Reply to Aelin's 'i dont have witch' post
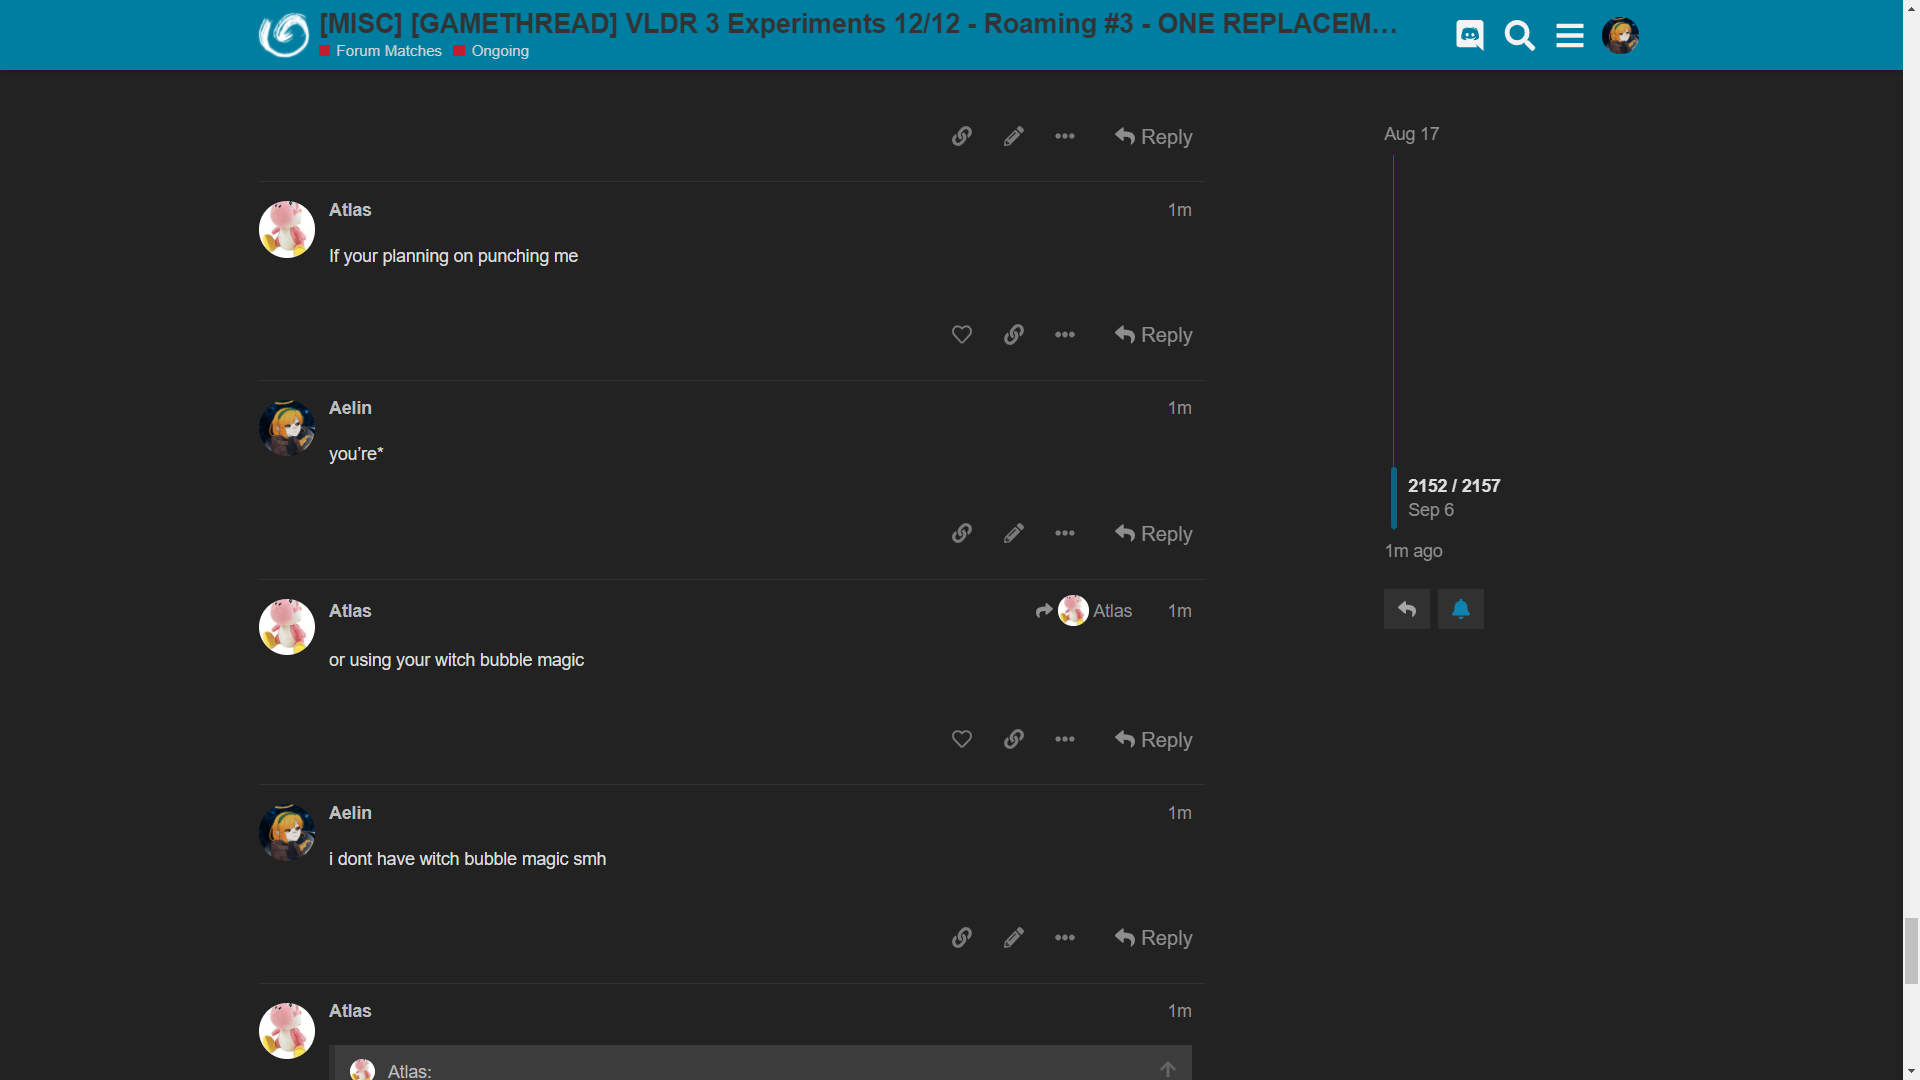 click(1153, 937)
